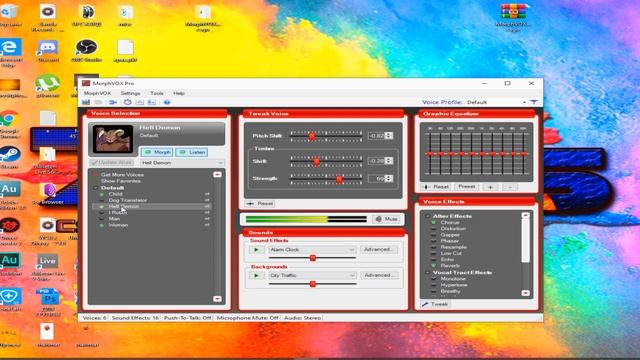Enable the Distortion effect
Screen dimensions: 640x360
pos(434,229)
